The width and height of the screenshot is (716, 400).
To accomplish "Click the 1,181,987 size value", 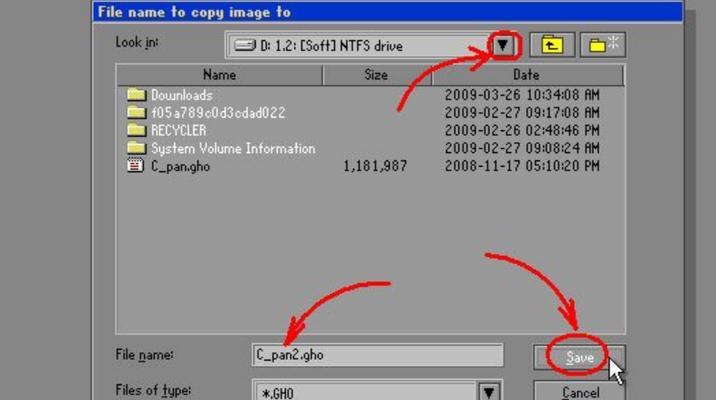I will click(375, 166).
